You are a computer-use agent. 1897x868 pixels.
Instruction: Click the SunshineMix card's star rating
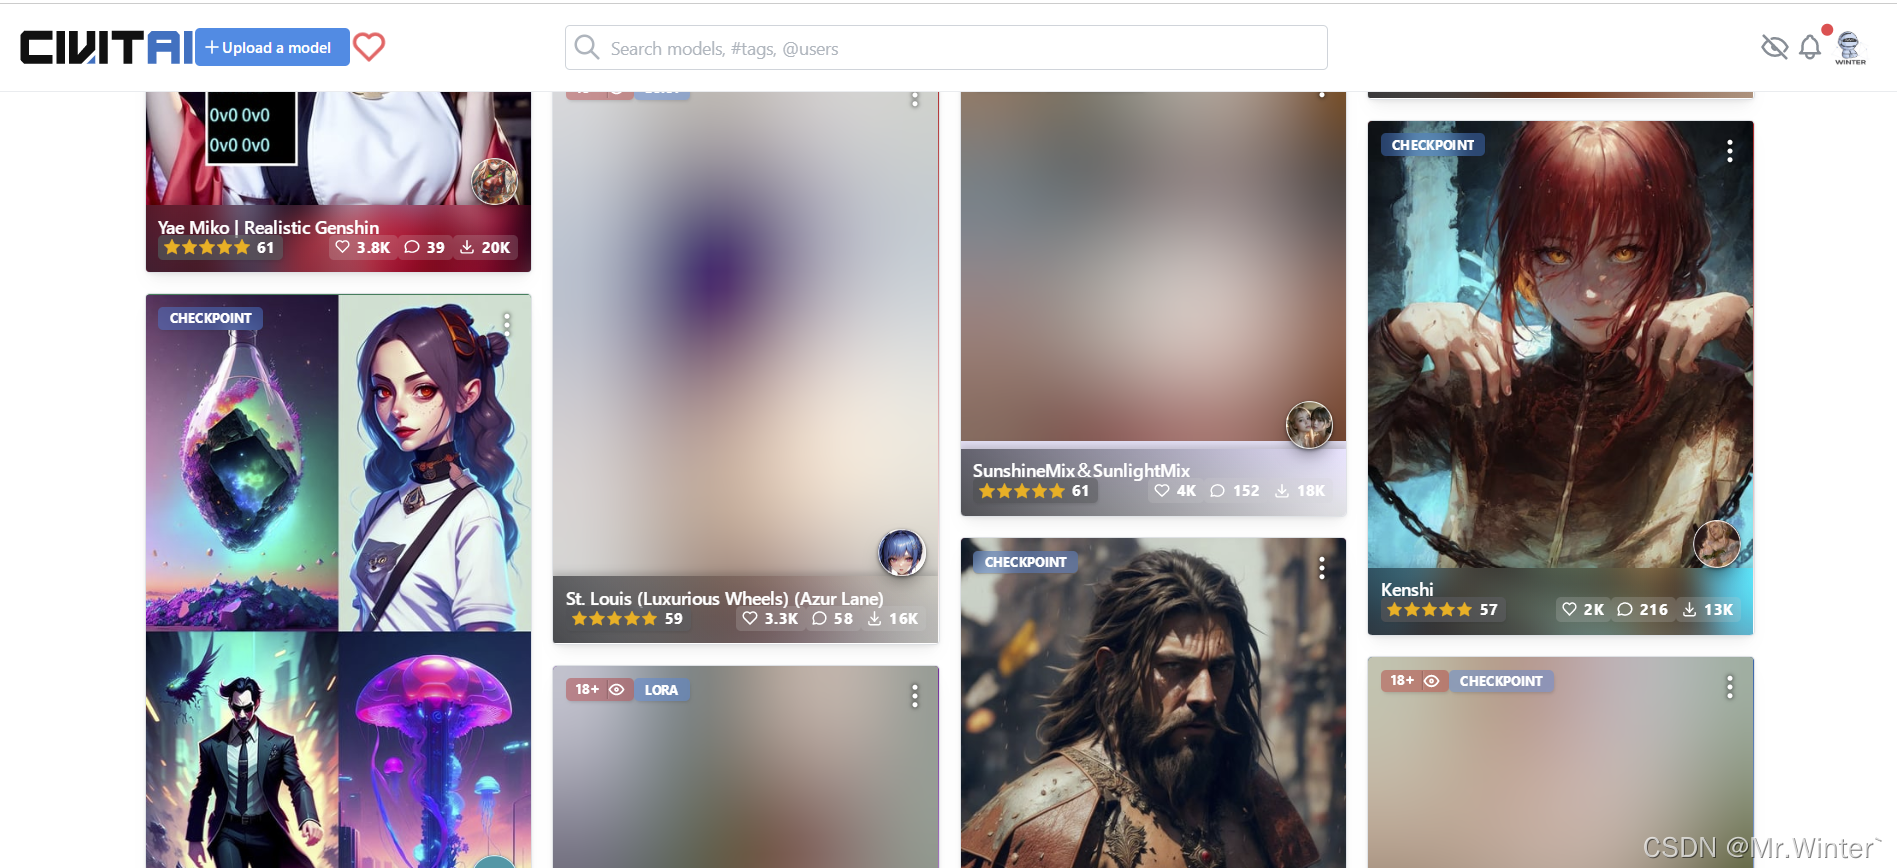point(1021,491)
